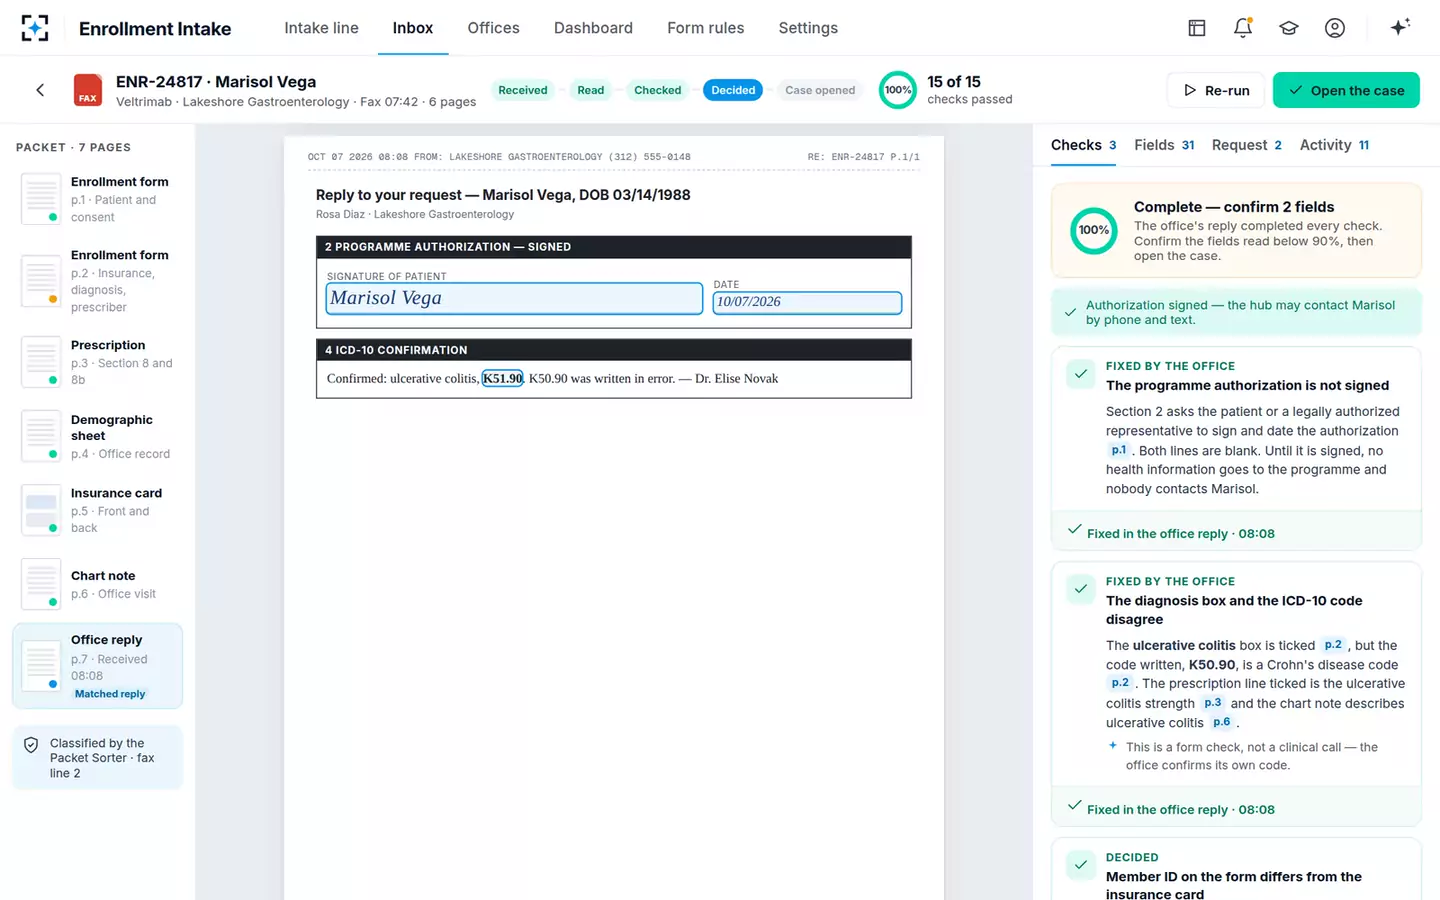This screenshot has width=1440, height=900.
Task: Open the graduation cap help icon
Action: click(x=1289, y=28)
